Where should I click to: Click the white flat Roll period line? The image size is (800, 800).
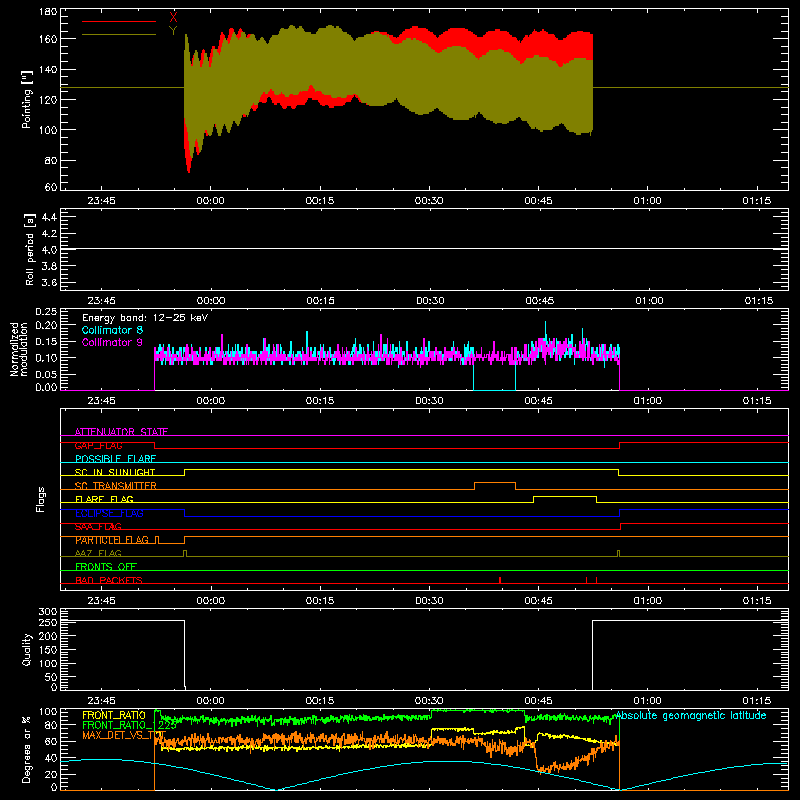pos(424,249)
